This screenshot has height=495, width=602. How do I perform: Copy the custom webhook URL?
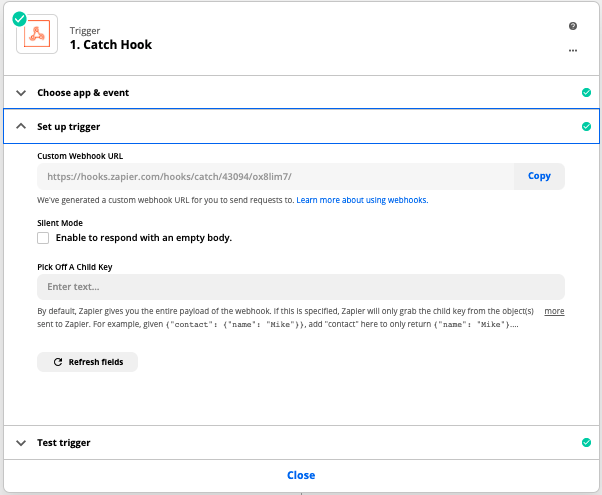coord(539,176)
